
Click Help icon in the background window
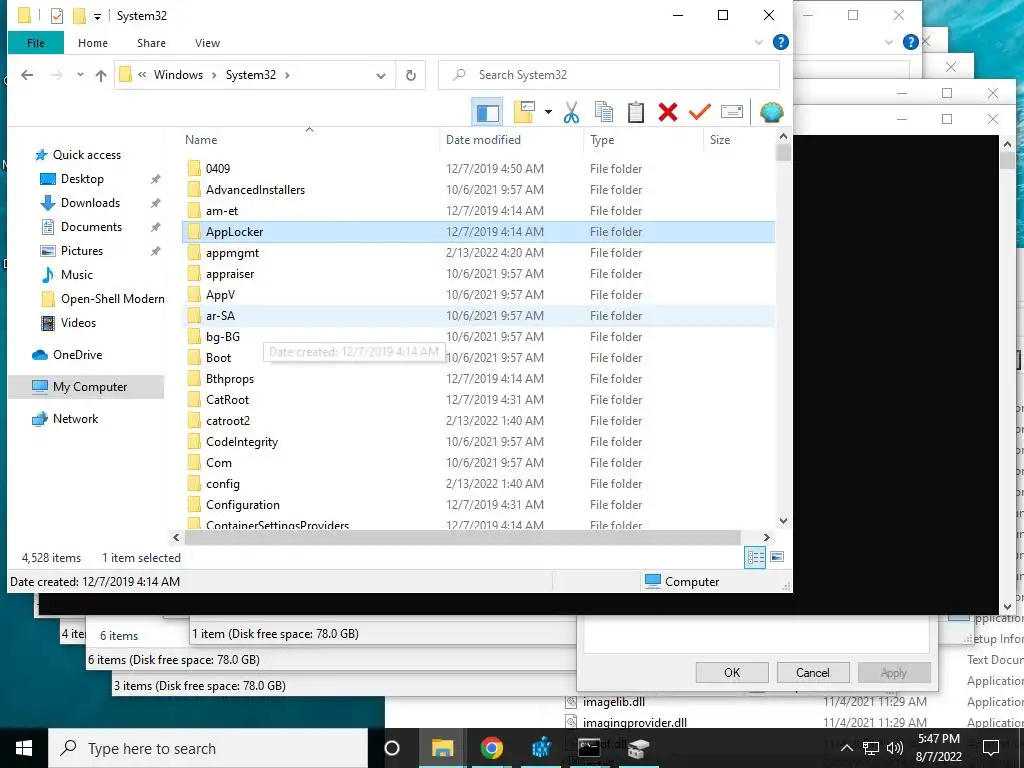point(910,42)
